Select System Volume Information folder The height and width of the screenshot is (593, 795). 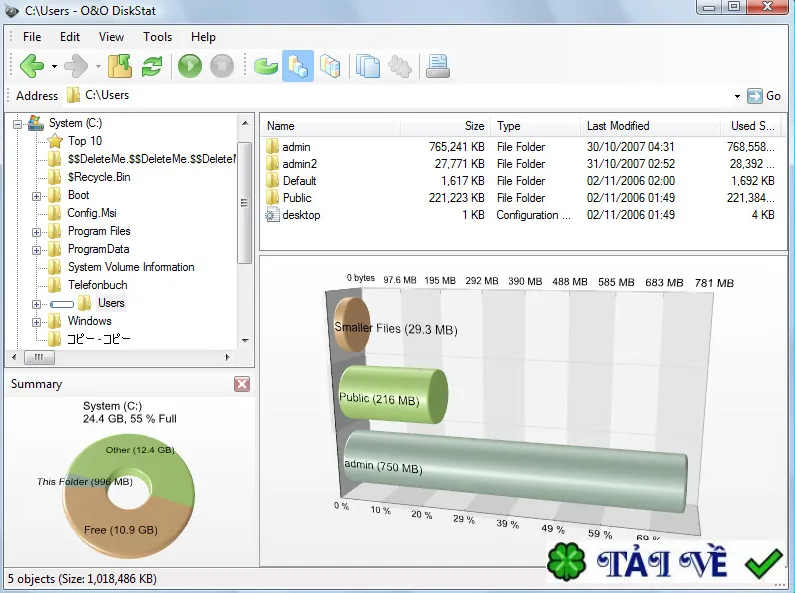point(131,267)
